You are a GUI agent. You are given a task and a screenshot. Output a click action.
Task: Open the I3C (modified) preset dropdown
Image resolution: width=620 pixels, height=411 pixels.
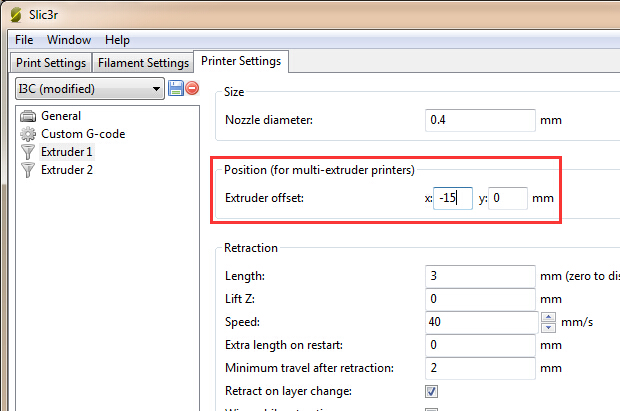(x=90, y=89)
